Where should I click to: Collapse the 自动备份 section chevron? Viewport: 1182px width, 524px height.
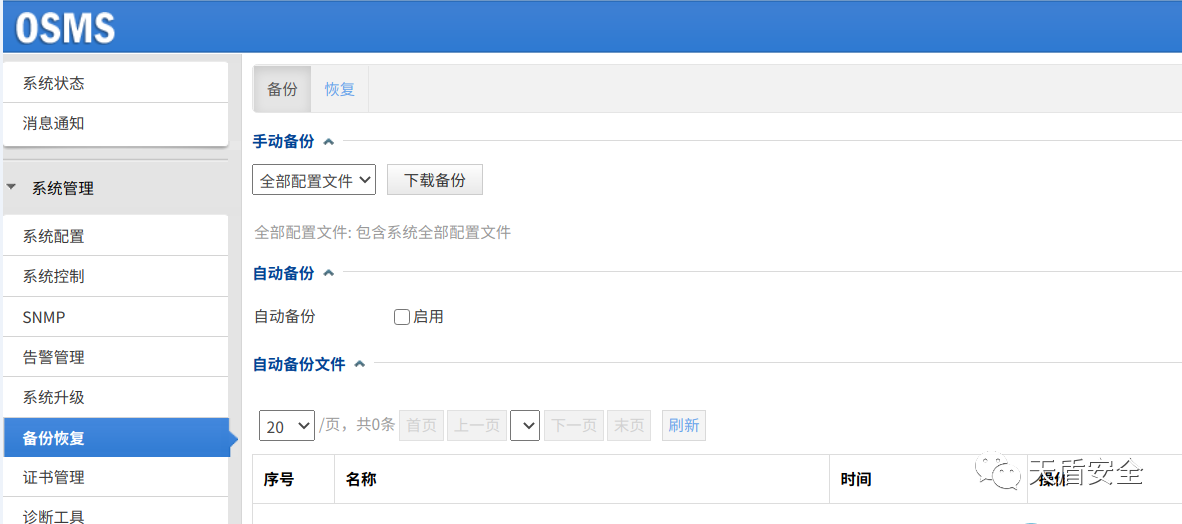coord(328,274)
